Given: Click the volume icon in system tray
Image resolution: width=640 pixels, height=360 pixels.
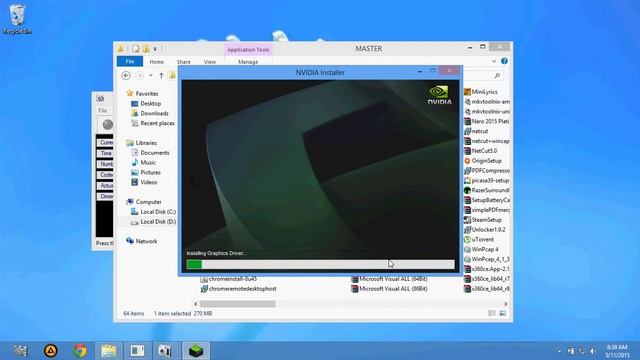Looking at the screenshot, I should pyautogui.click(x=592, y=351).
